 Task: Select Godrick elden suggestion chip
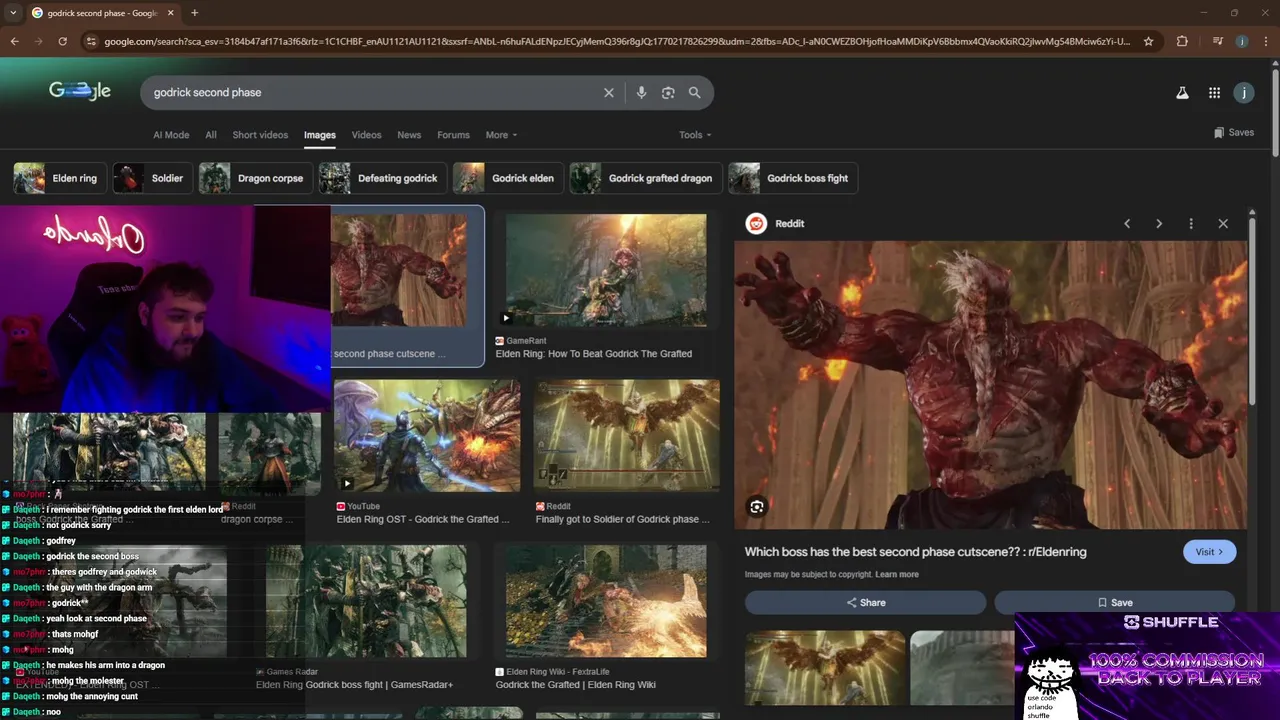pyautogui.click(x=508, y=178)
